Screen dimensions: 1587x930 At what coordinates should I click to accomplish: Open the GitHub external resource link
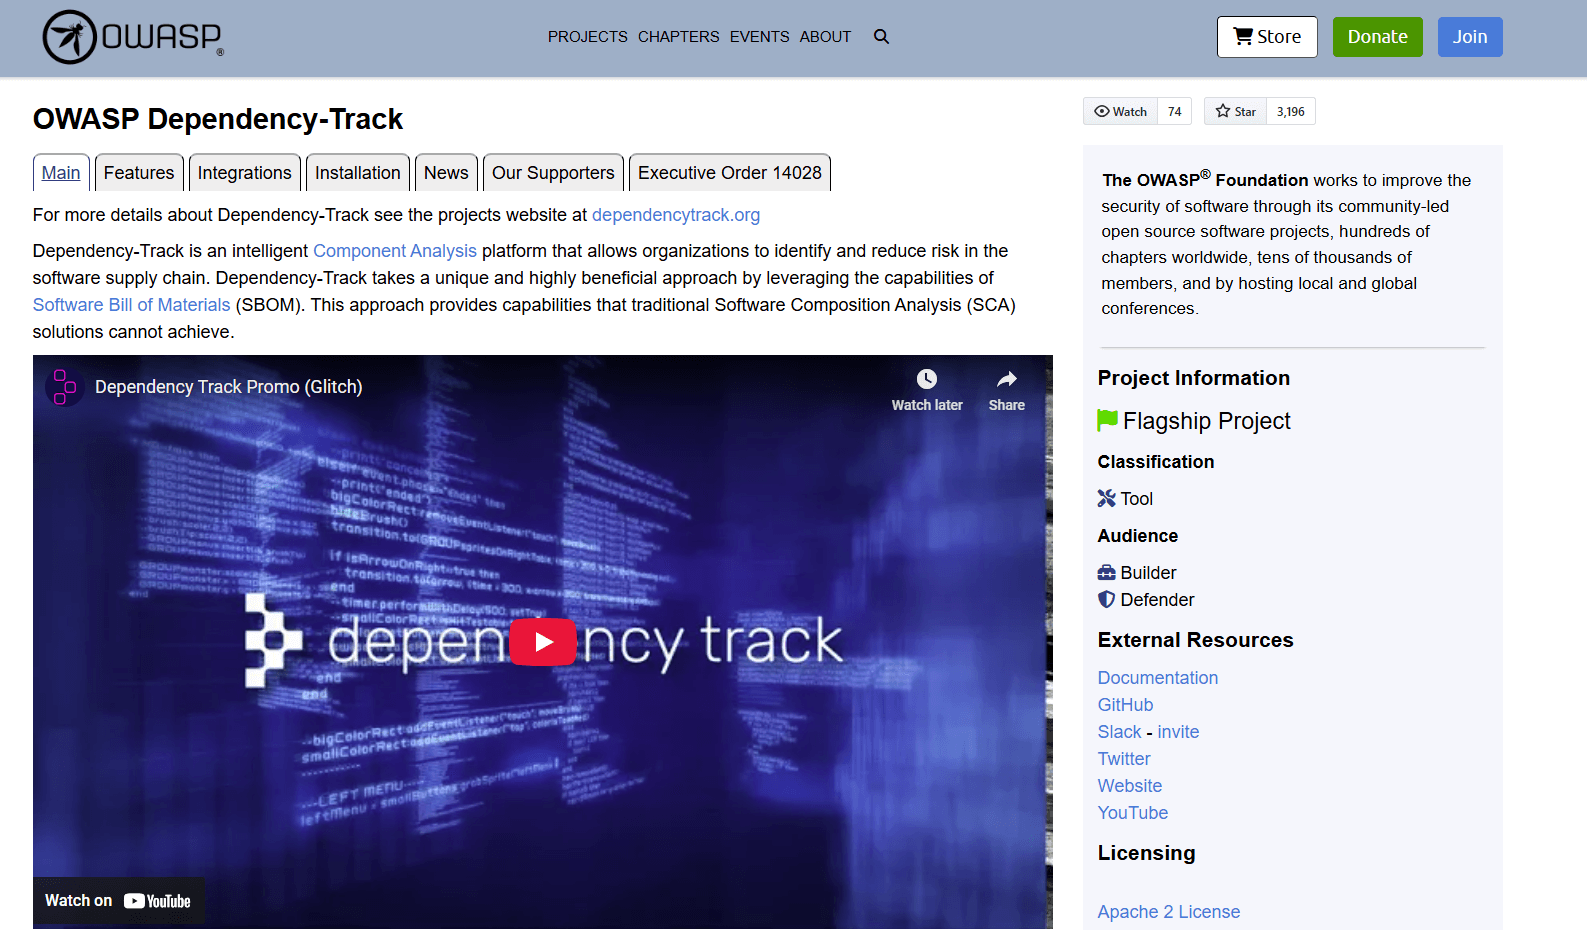coord(1125,705)
